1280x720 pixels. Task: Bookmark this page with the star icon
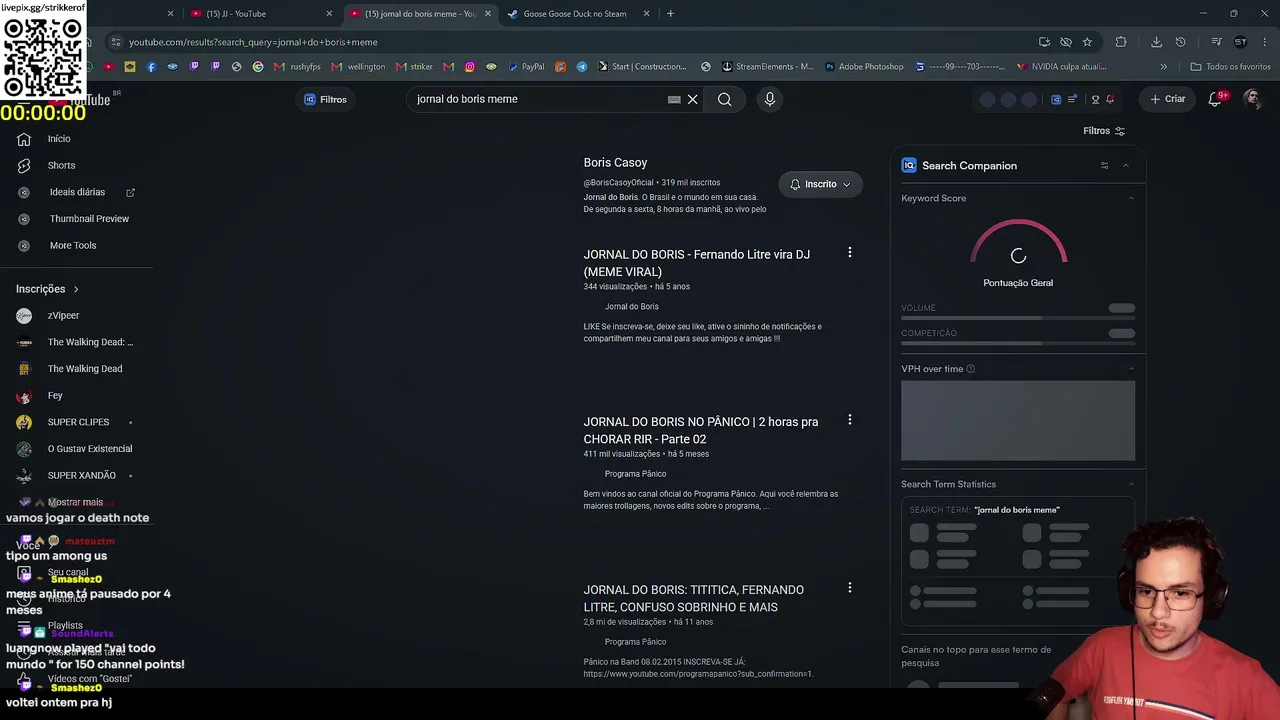(1087, 42)
